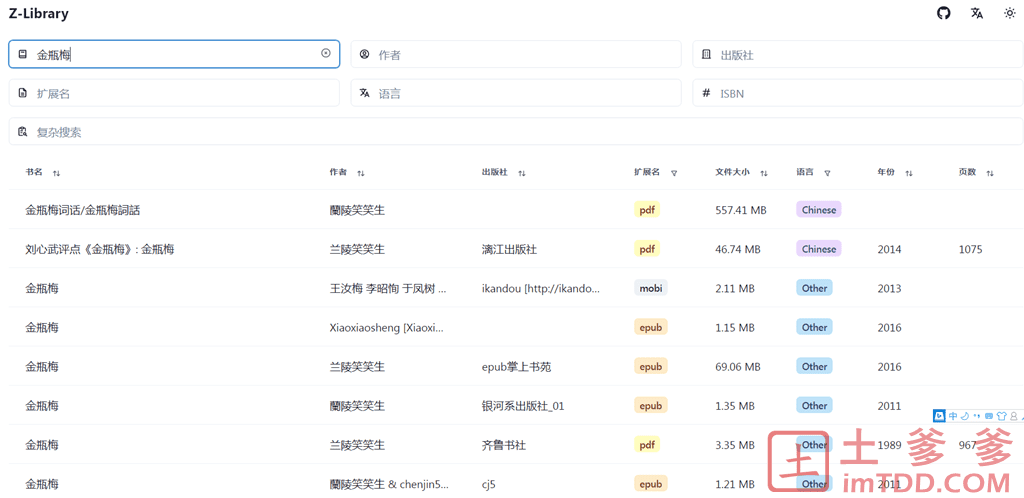The width and height of the screenshot is (1024, 498).
Task: Select the 557.41 MB file size cell
Action: pyautogui.click(x=741, y=210)
